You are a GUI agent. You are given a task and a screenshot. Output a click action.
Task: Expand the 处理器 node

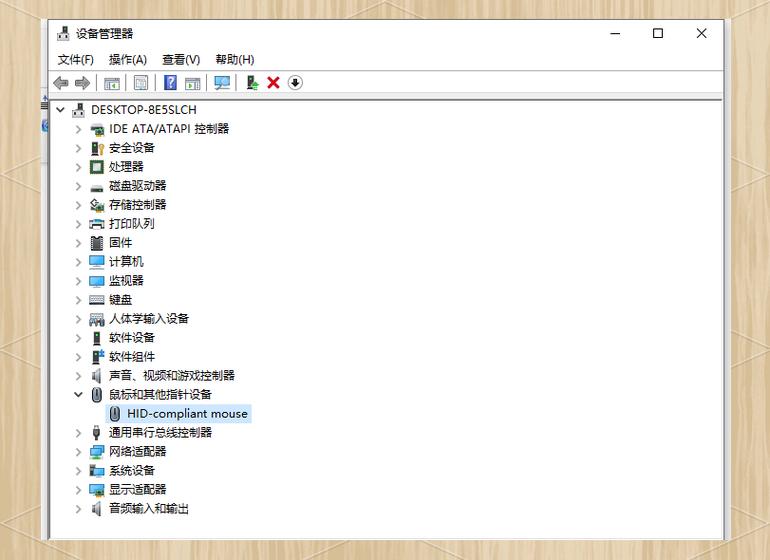click(79, 167)
